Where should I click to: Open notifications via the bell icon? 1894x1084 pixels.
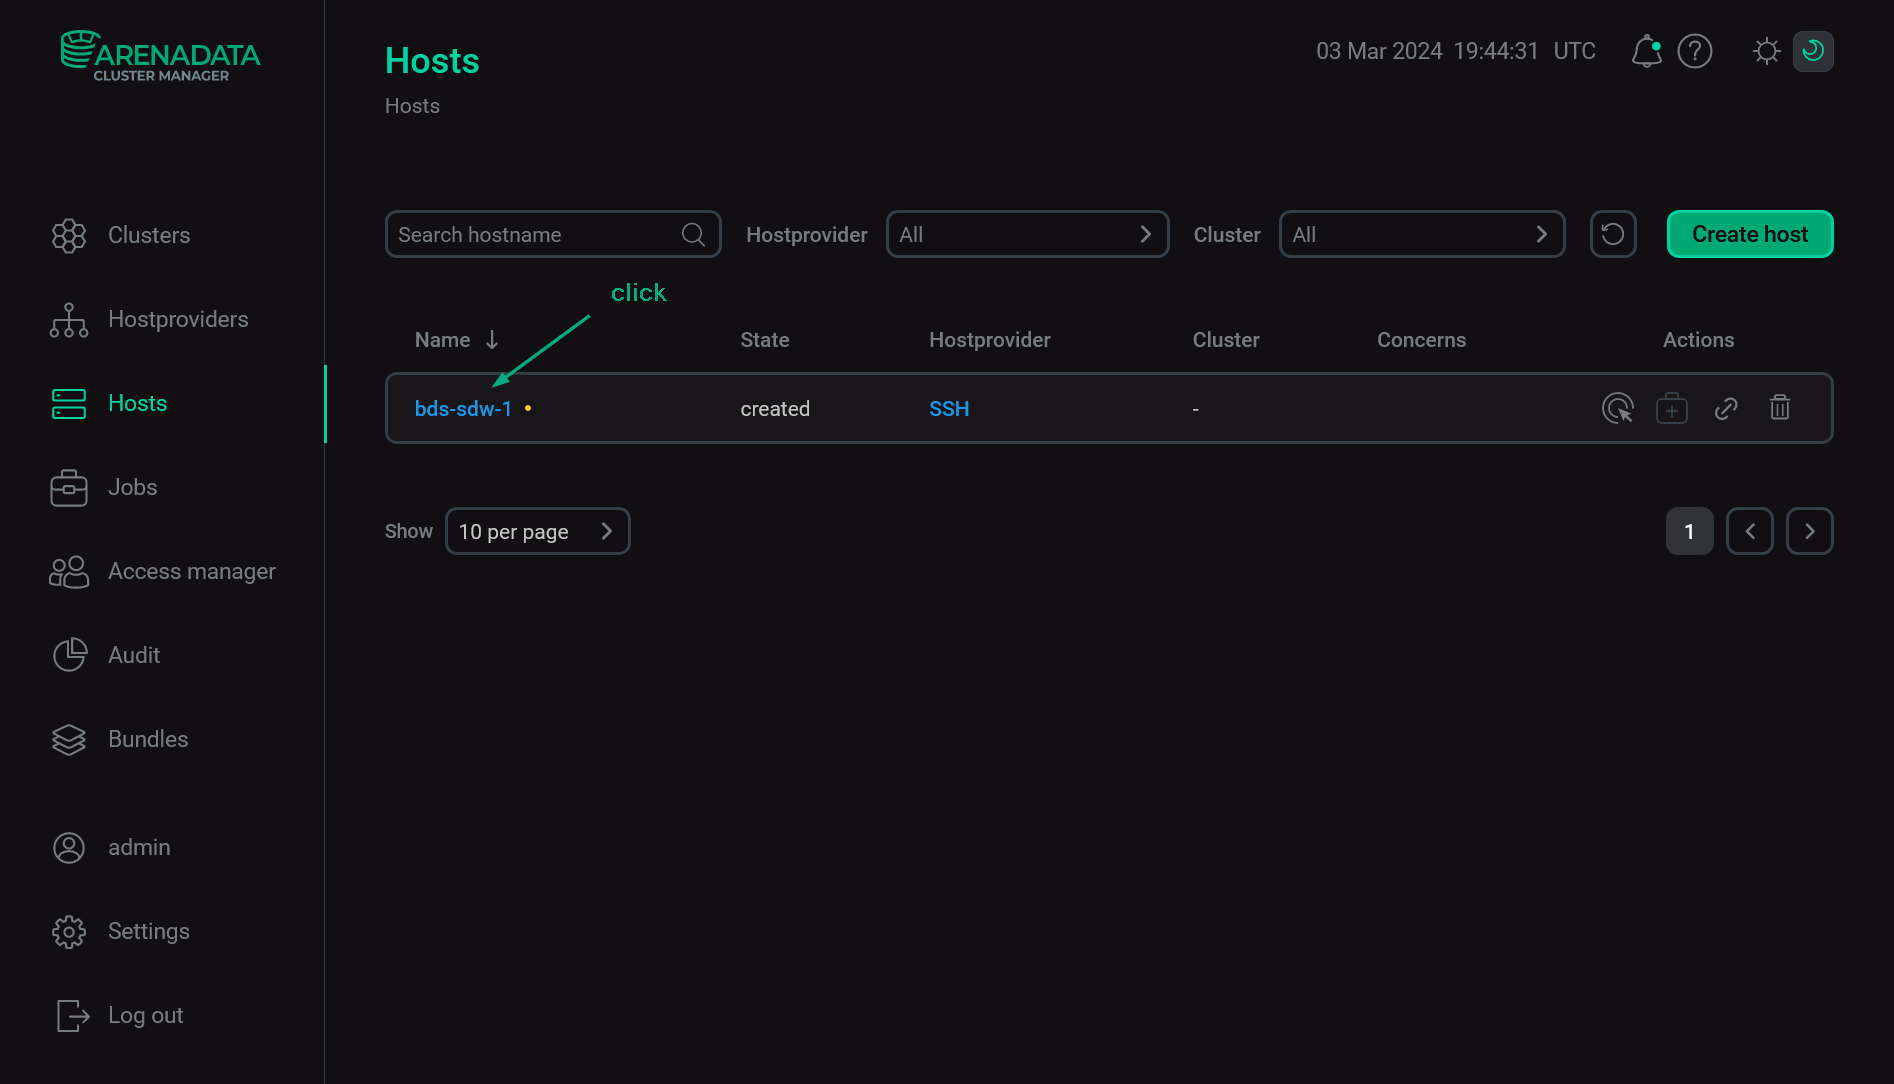[1645, 51]
